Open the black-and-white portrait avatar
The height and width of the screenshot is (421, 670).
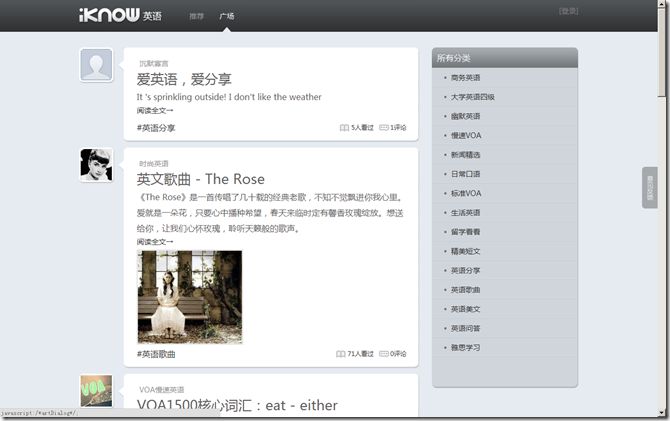click(x=97, y=165)
